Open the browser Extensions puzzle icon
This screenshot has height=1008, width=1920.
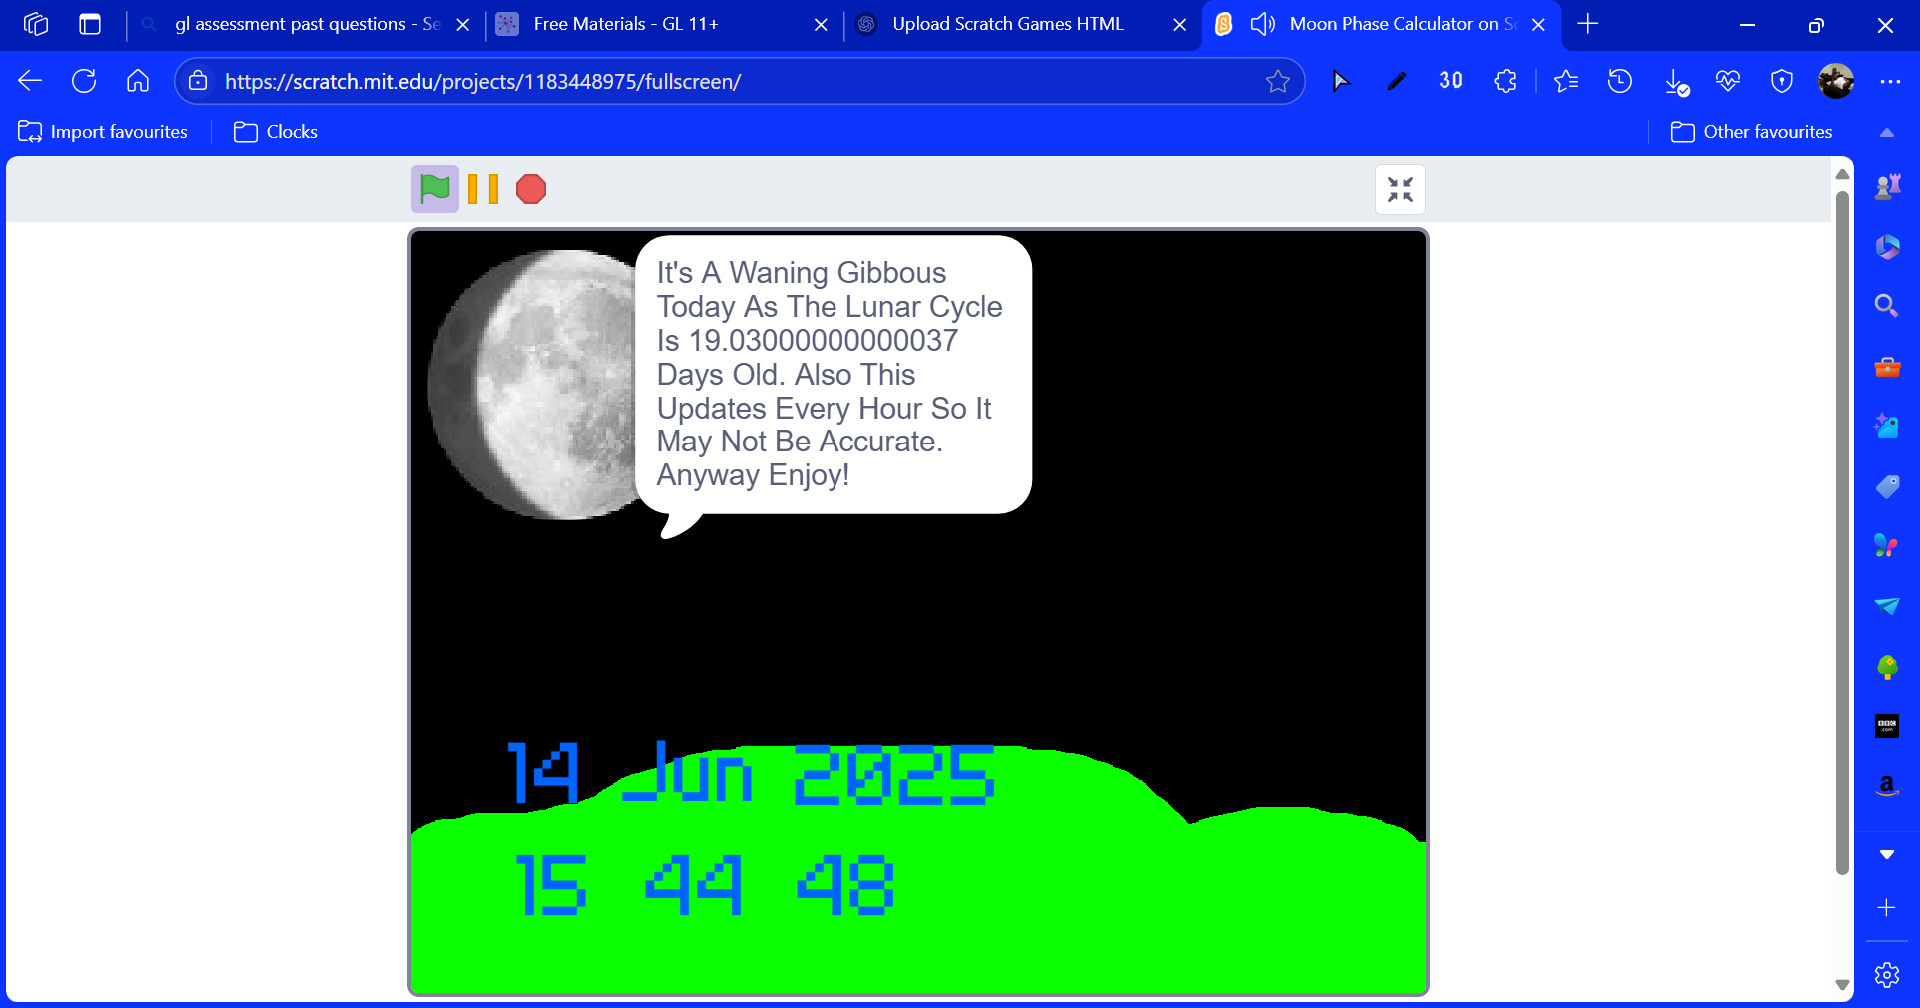click(x=1505, y=81)
